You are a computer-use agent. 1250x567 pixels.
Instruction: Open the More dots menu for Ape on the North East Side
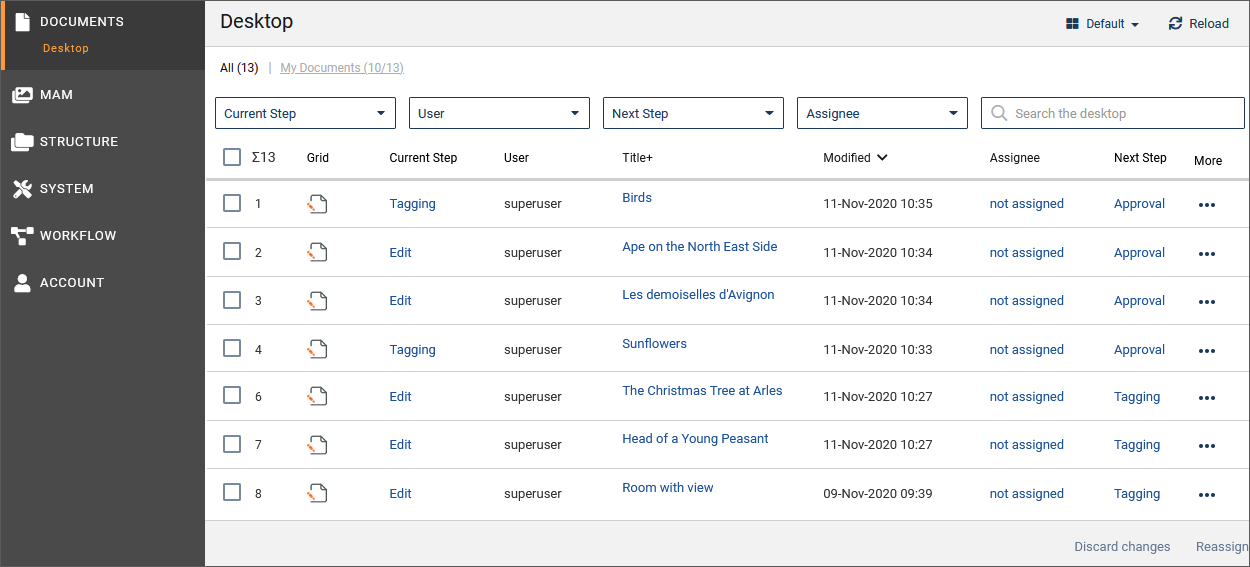tap(1207, 254)
